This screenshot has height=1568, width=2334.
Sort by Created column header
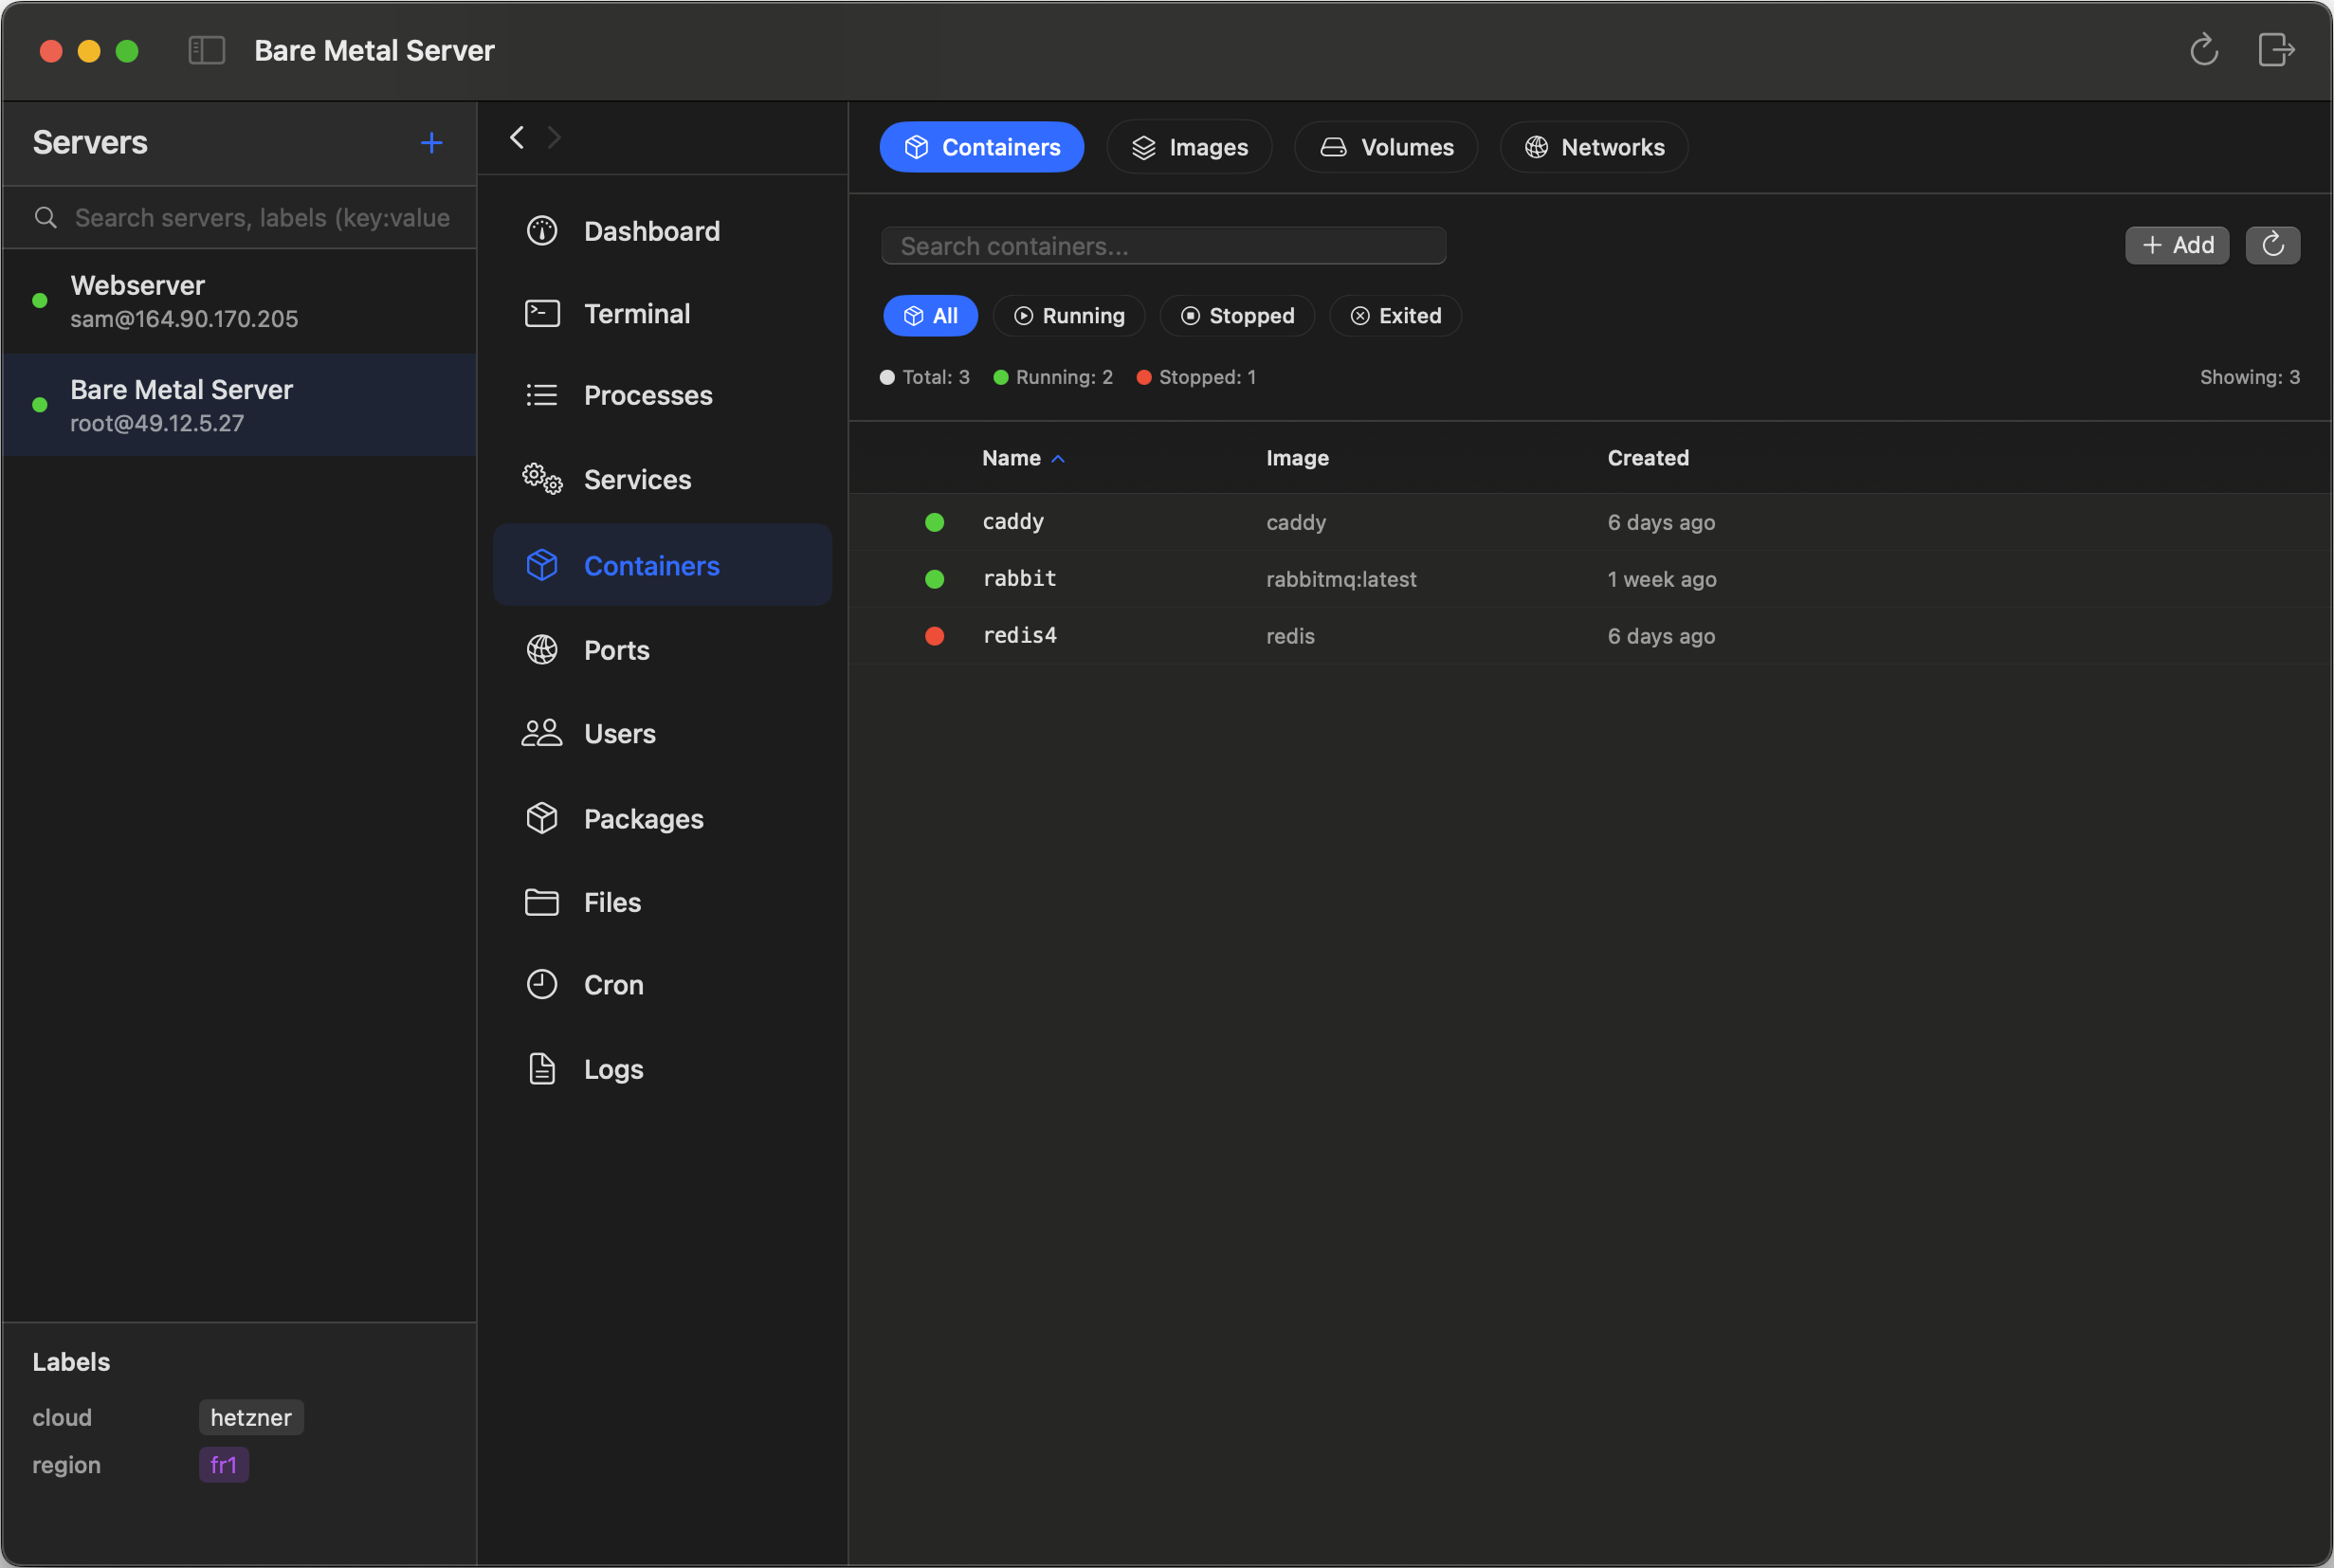1648,458
